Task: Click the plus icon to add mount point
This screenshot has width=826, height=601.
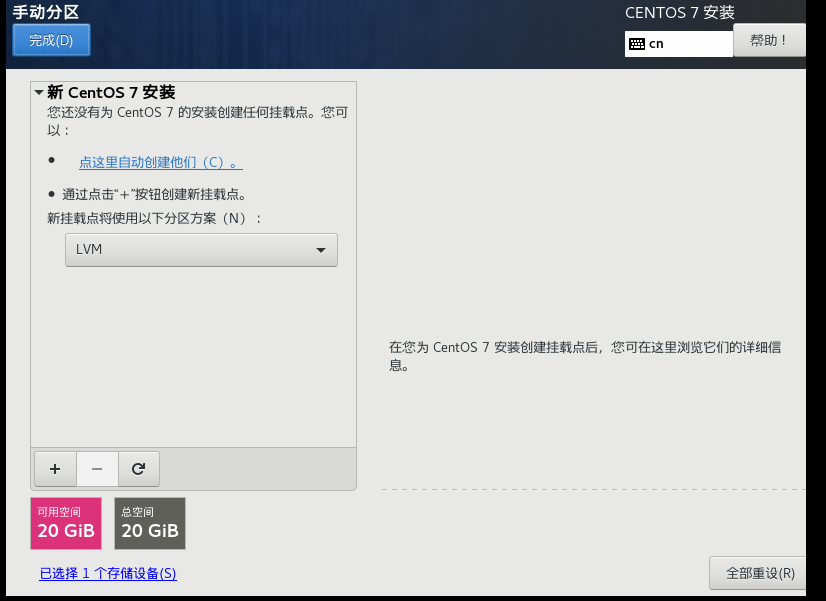Action: pyautogui.click(x=55, y=469)
